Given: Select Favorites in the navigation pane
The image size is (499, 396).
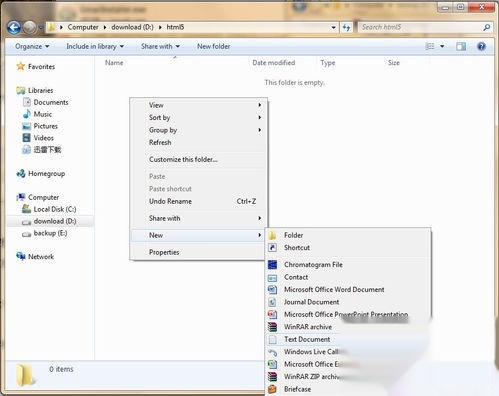Looking at the screenshot, I should pos(41,67).
